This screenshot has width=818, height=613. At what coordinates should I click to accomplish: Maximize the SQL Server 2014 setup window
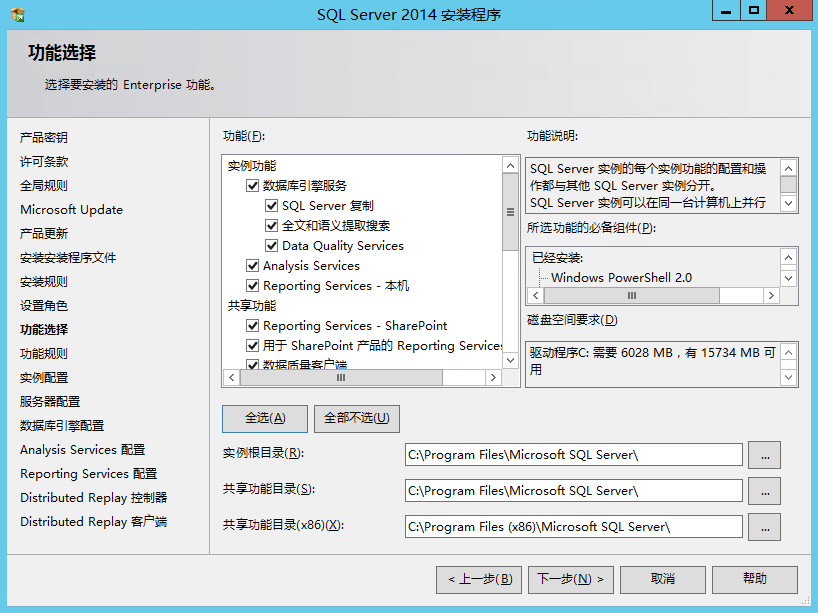(x=753, y=10)
